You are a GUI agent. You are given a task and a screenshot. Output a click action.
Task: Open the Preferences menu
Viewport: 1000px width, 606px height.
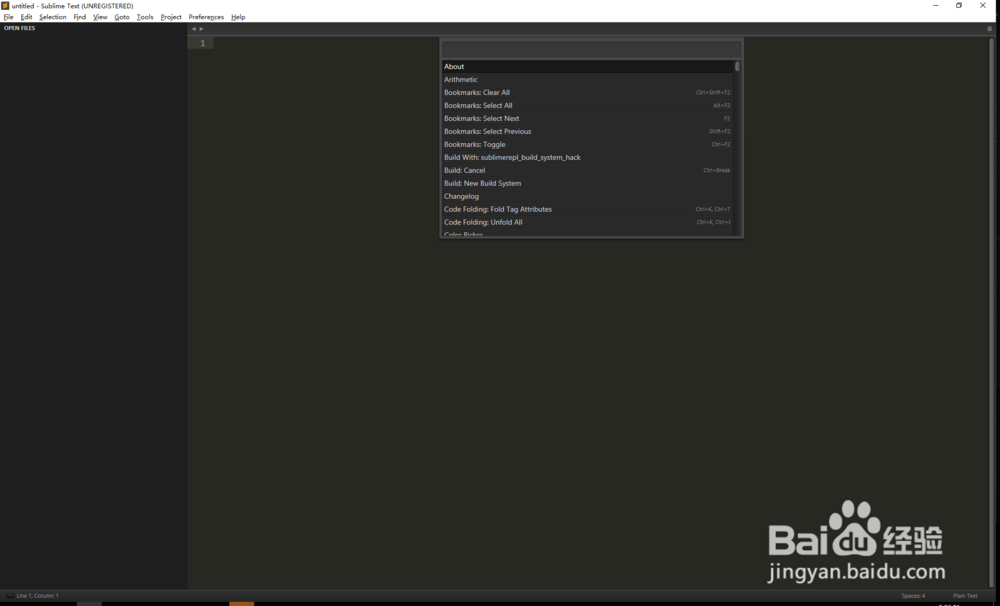205,17
